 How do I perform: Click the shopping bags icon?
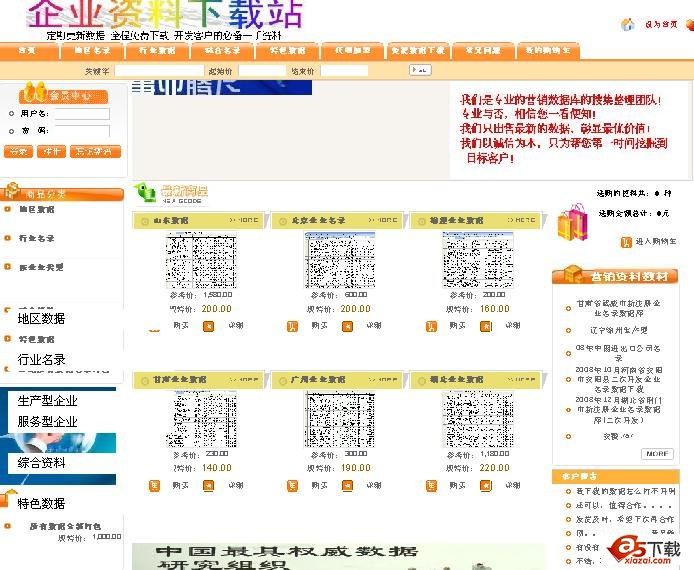[573, 222]
